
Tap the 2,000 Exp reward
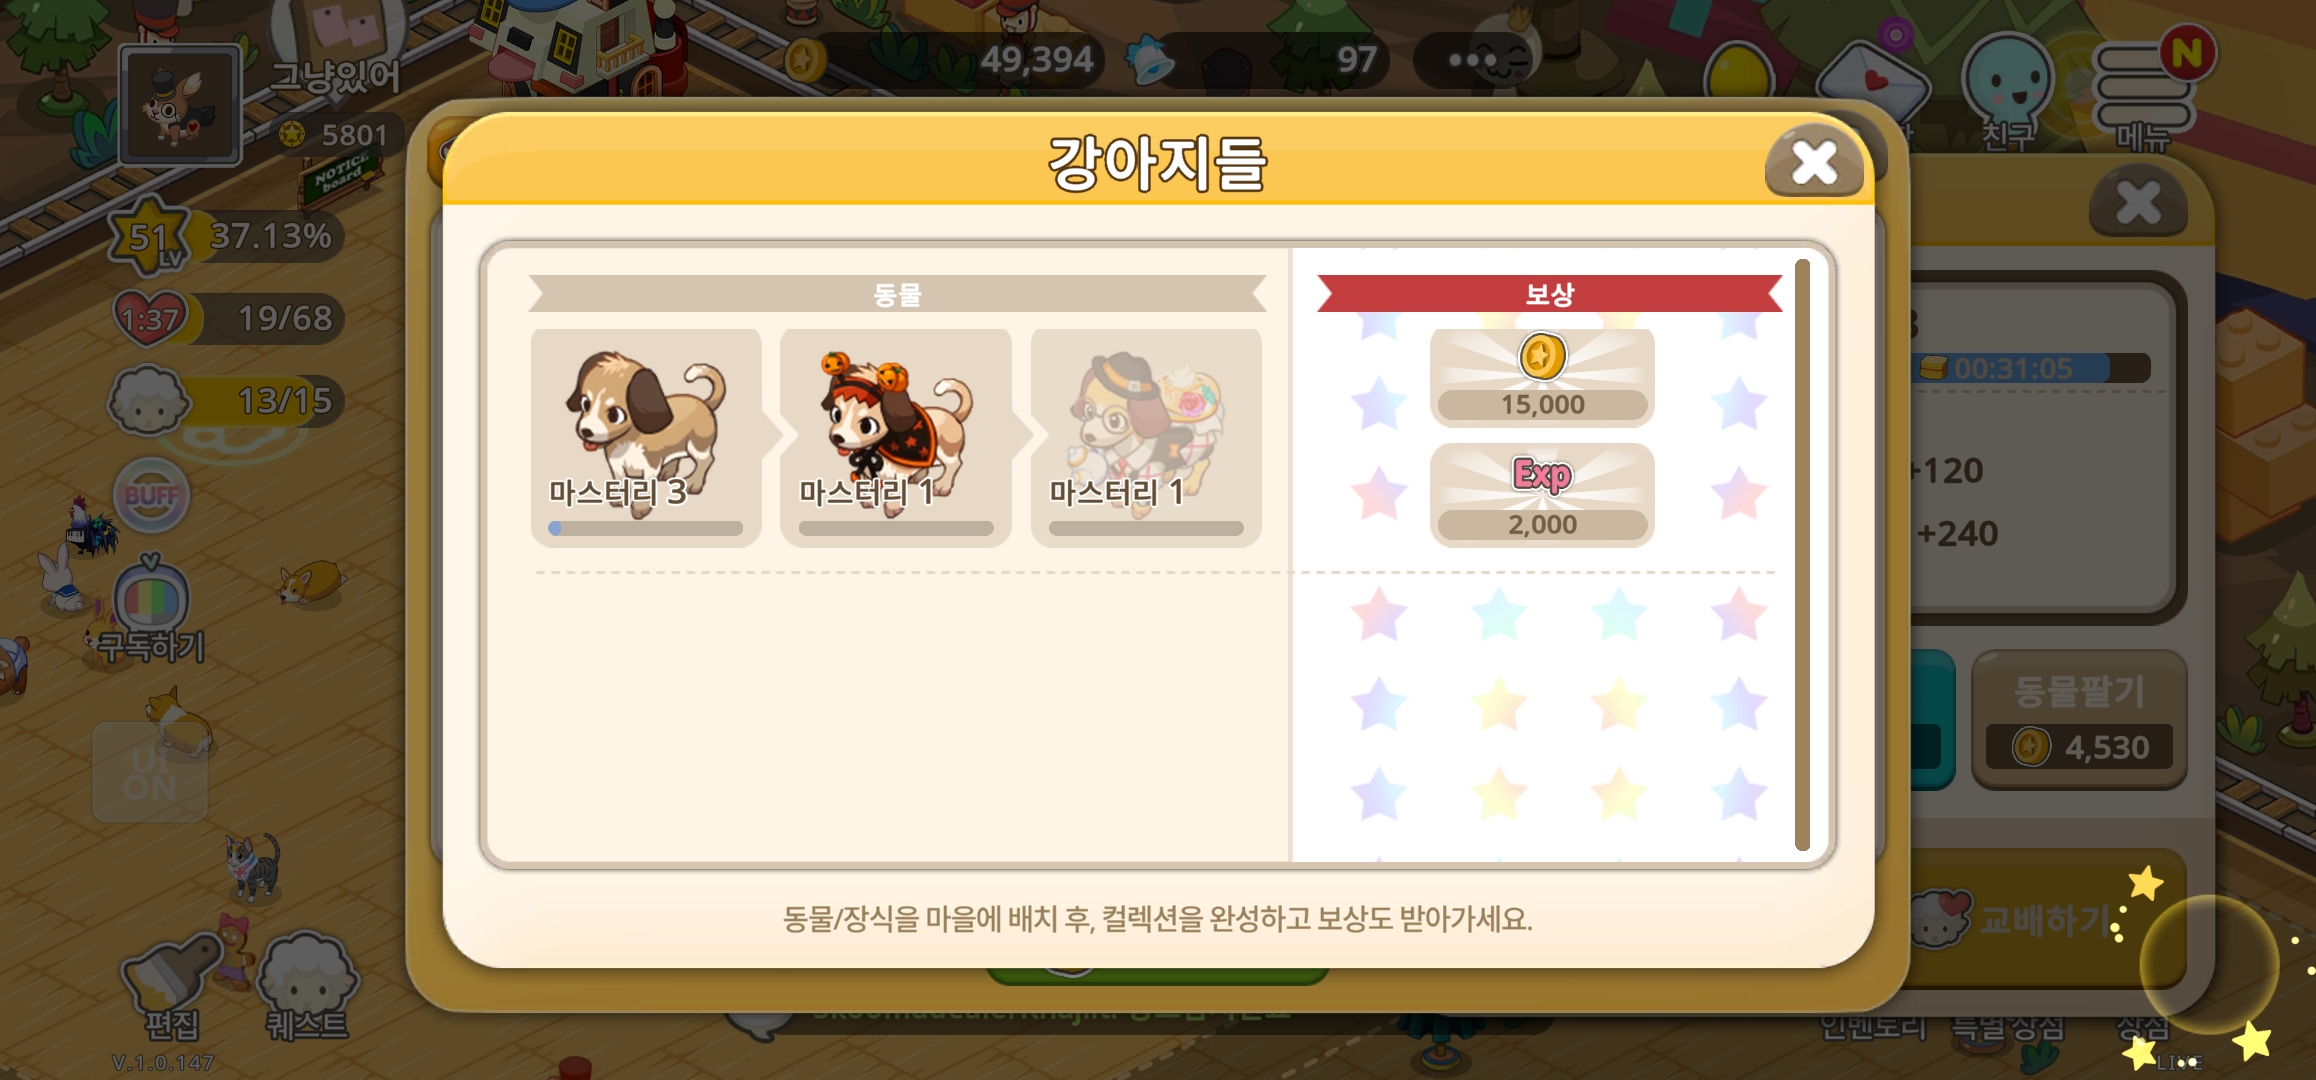[x=1542, y=495]
